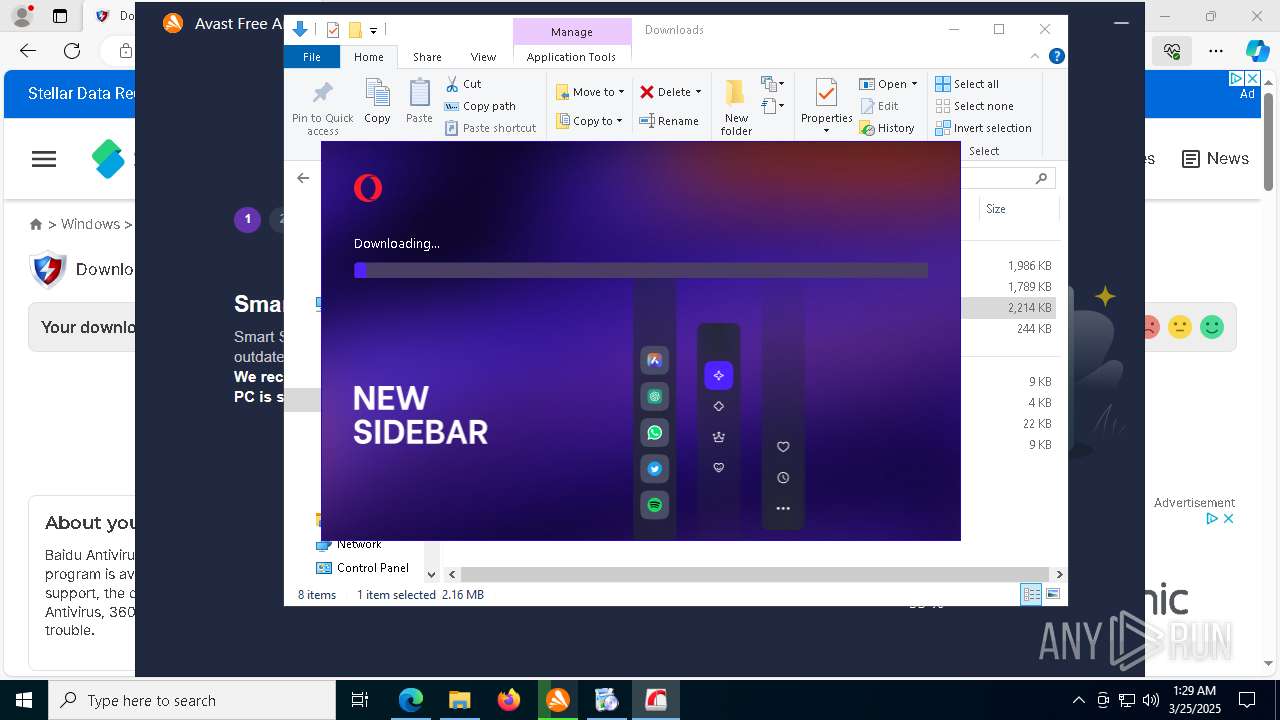
Task: Open the Windows Start menu
Action: 24,700
